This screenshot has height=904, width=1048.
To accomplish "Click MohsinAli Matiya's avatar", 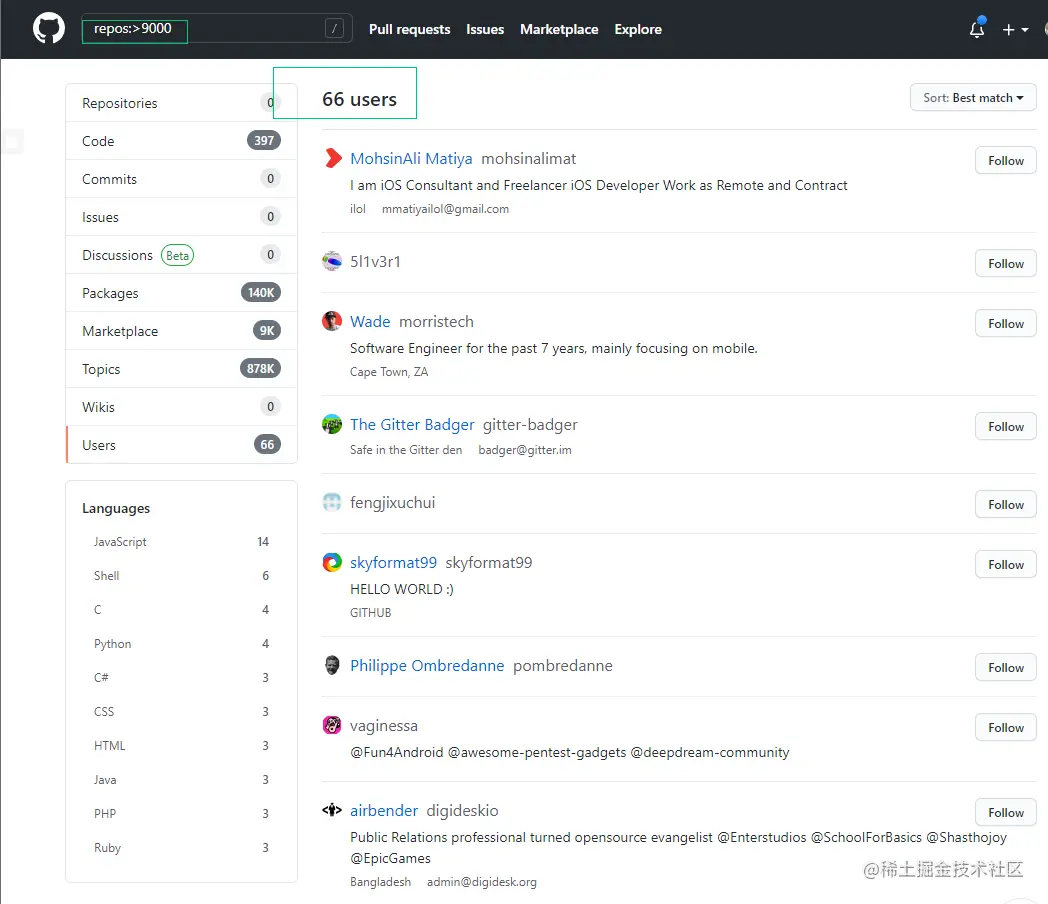I will pos(332,158).
